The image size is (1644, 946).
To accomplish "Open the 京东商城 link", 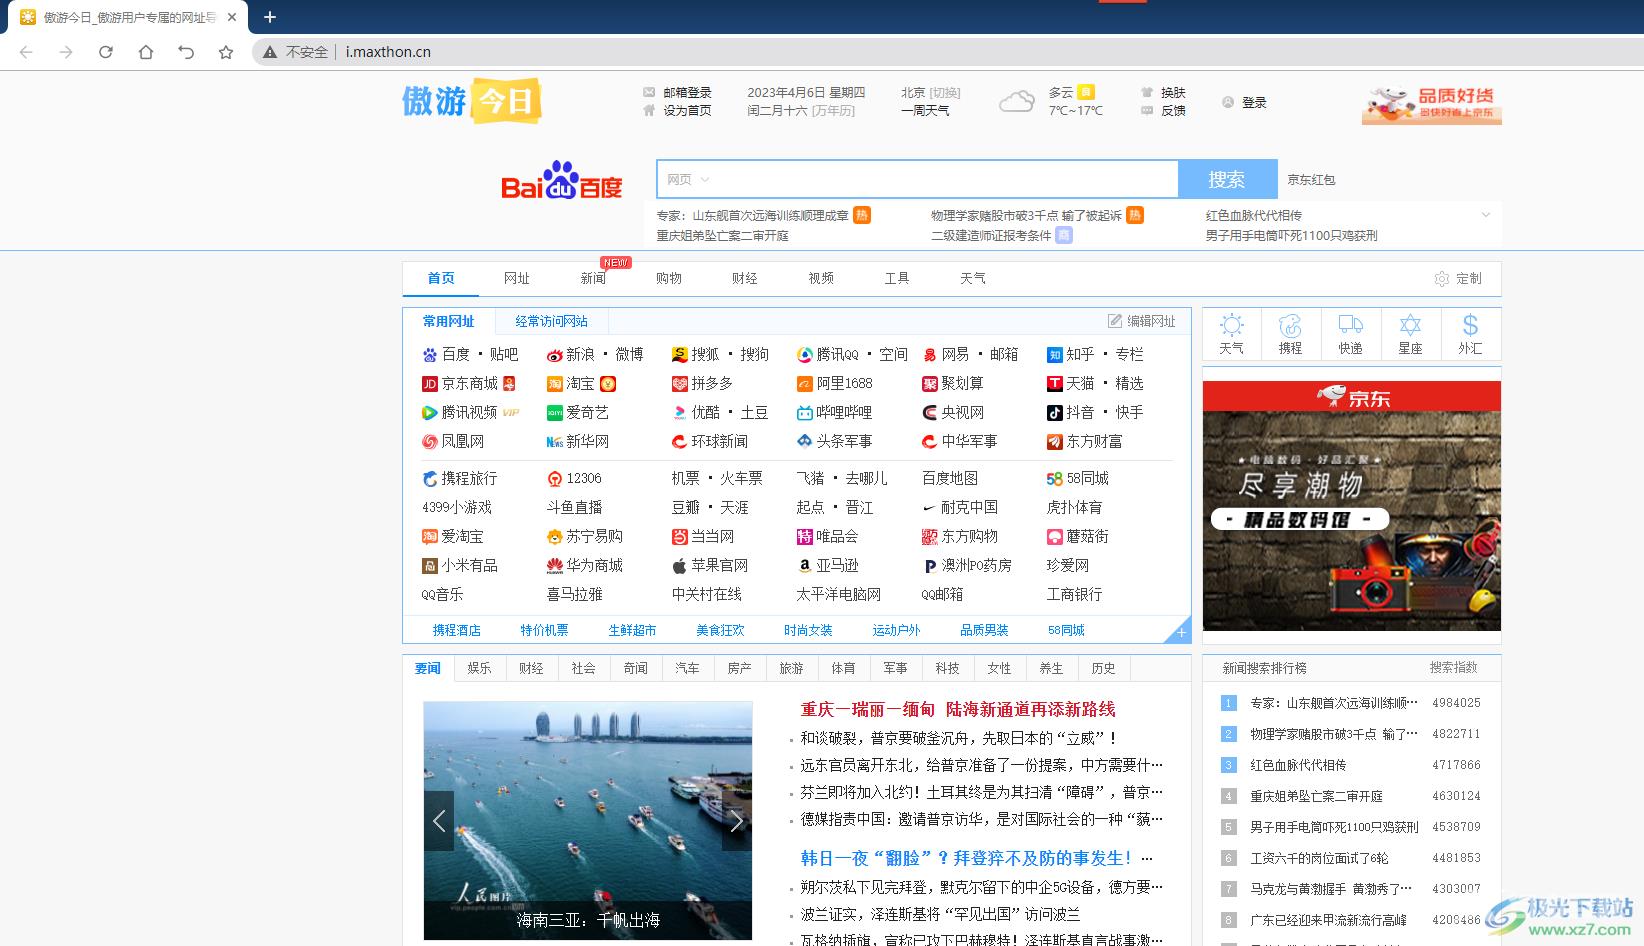I will pos(469,383).
